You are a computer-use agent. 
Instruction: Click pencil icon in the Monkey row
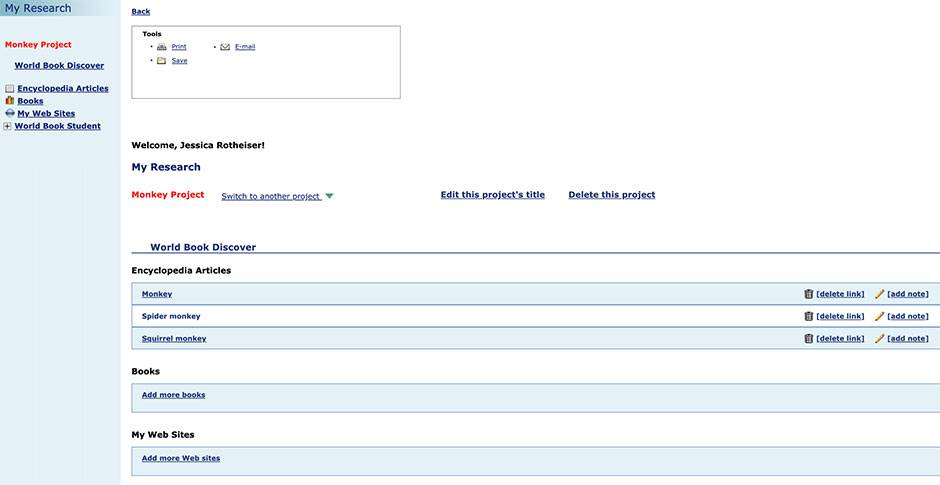879,294
